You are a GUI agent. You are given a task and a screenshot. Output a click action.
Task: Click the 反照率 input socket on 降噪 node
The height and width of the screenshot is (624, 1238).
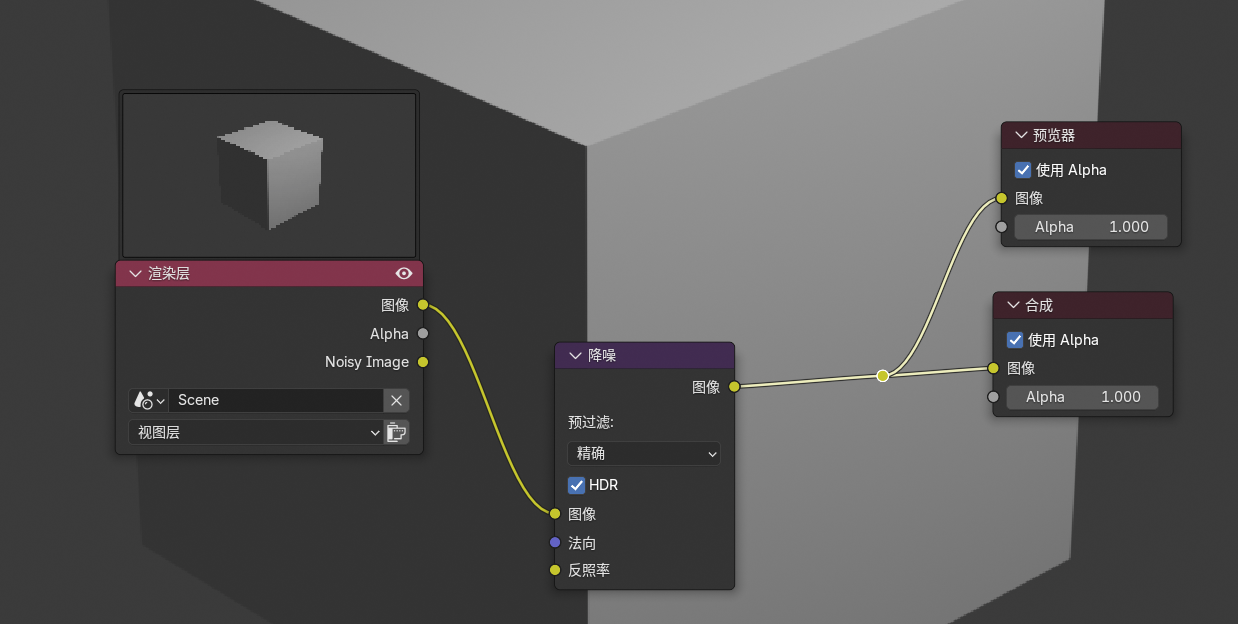tap(555, 570)
